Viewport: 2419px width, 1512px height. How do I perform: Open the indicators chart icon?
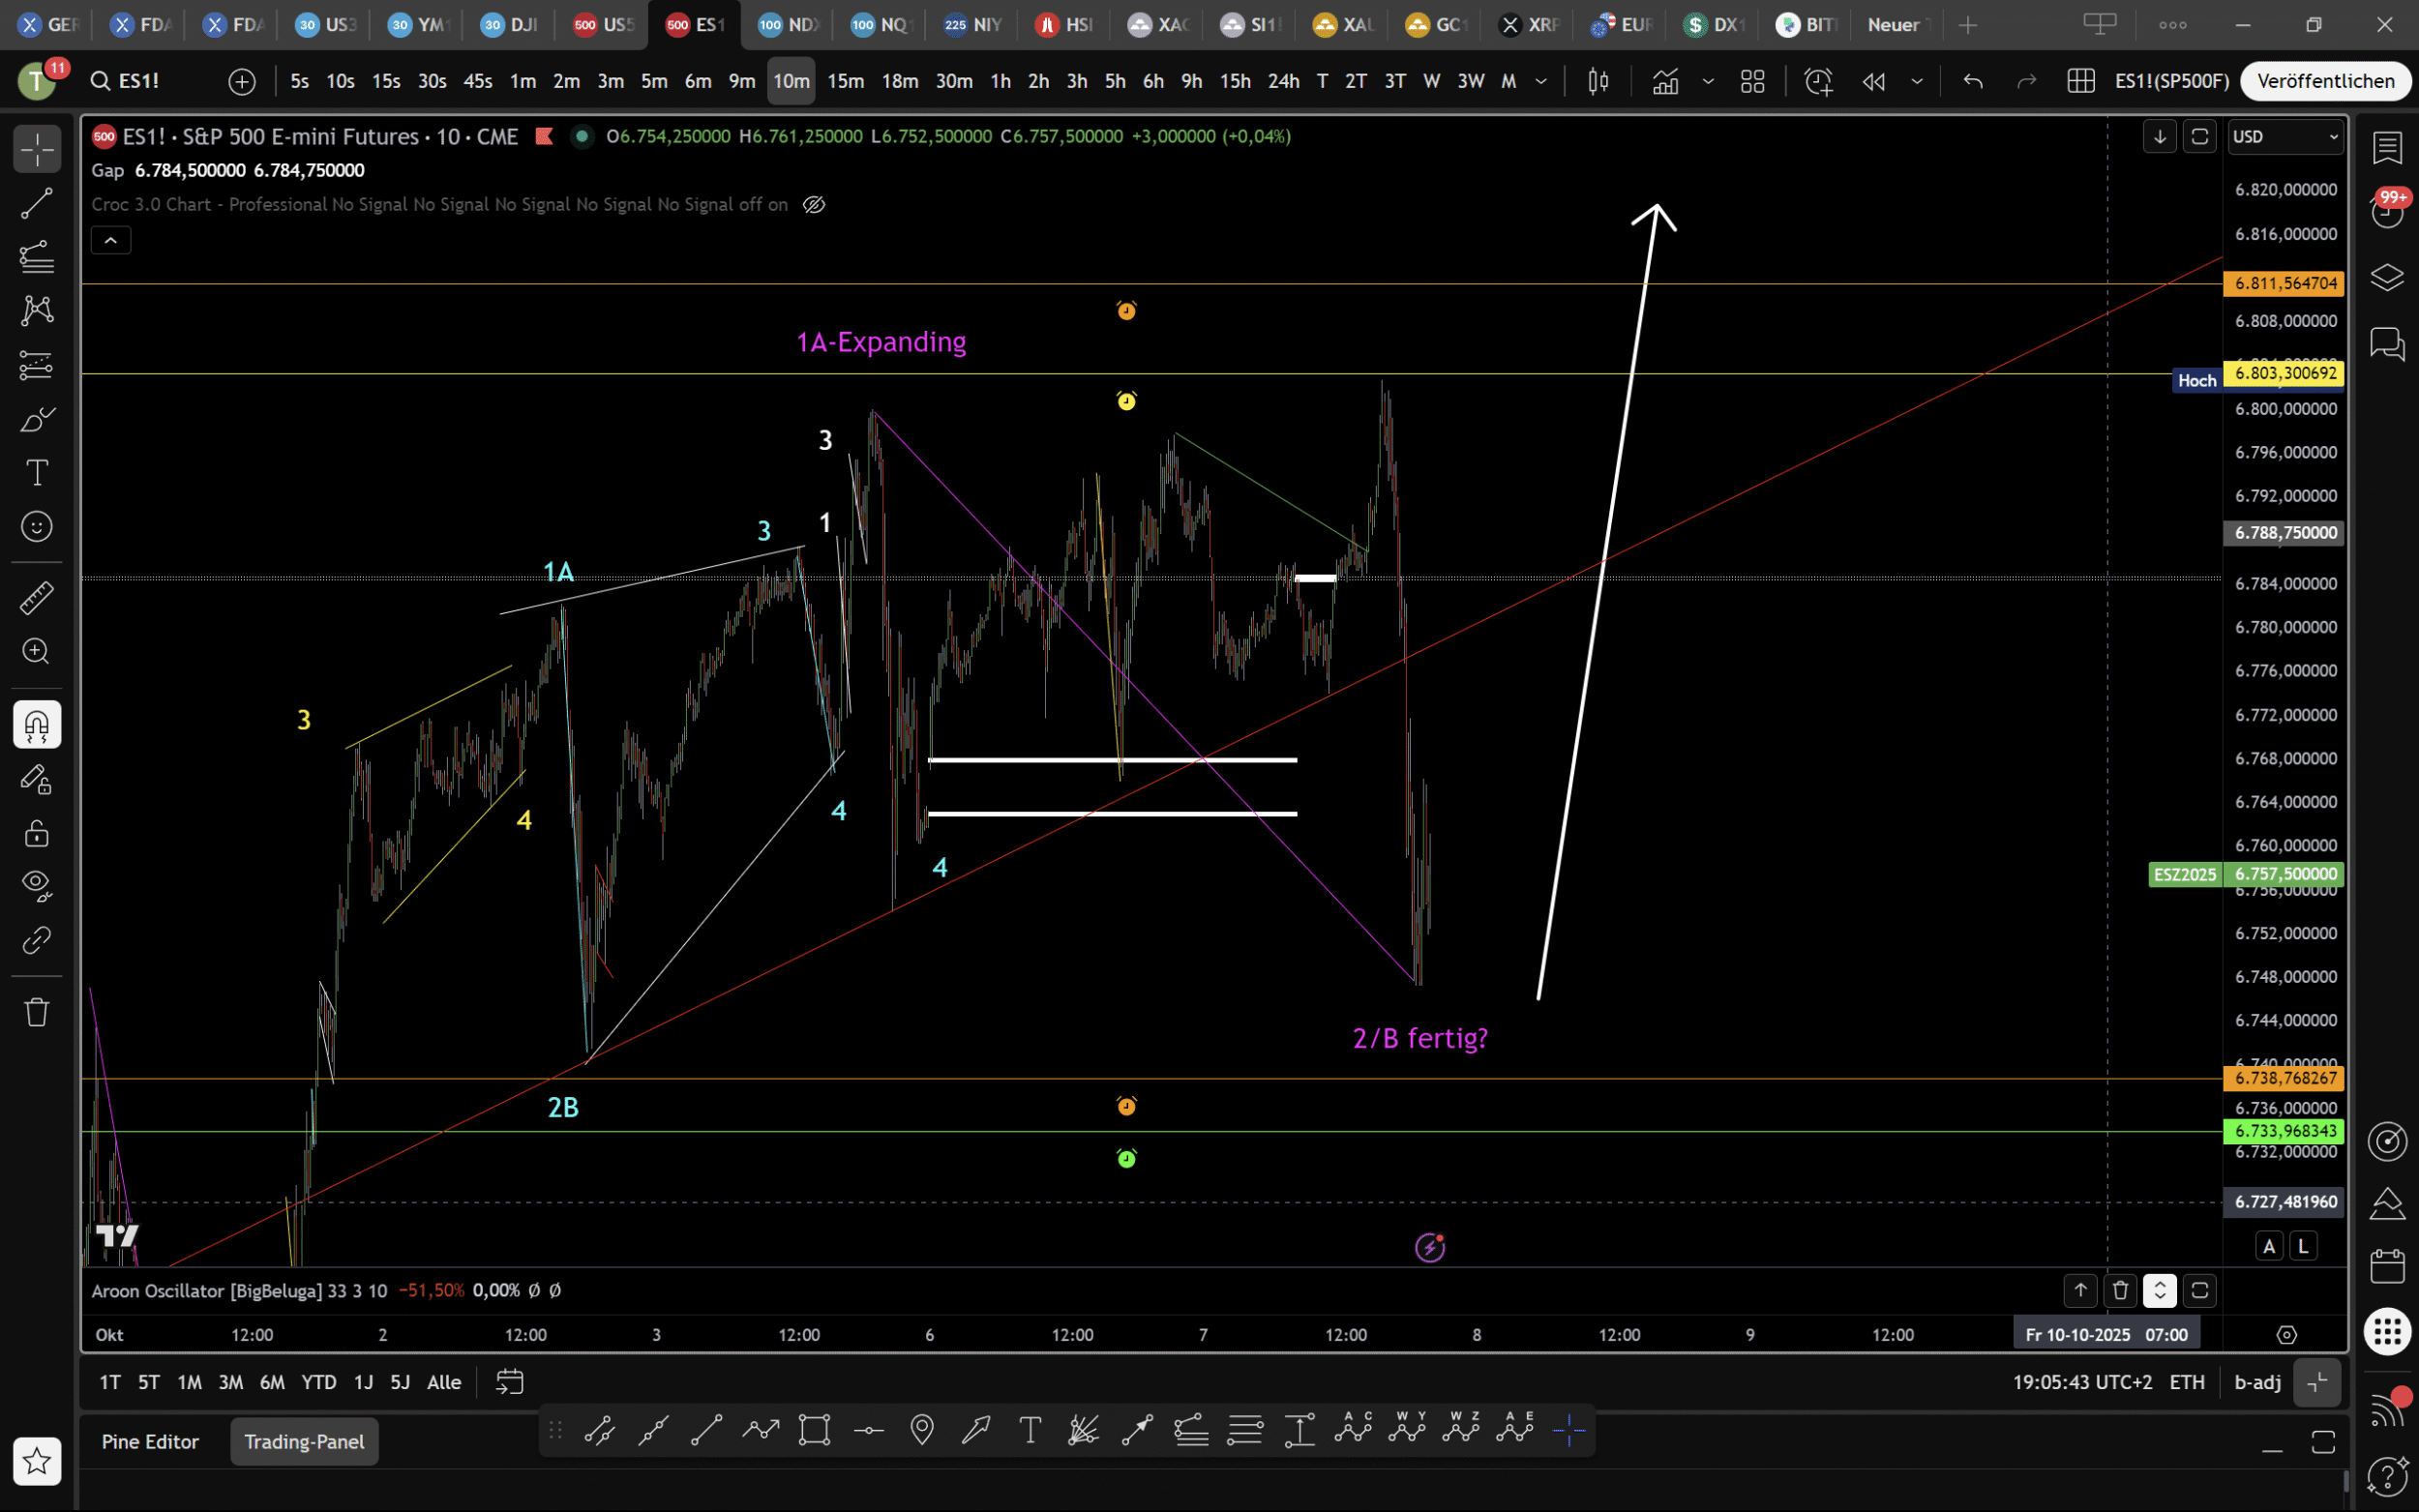pos(1665,81)
